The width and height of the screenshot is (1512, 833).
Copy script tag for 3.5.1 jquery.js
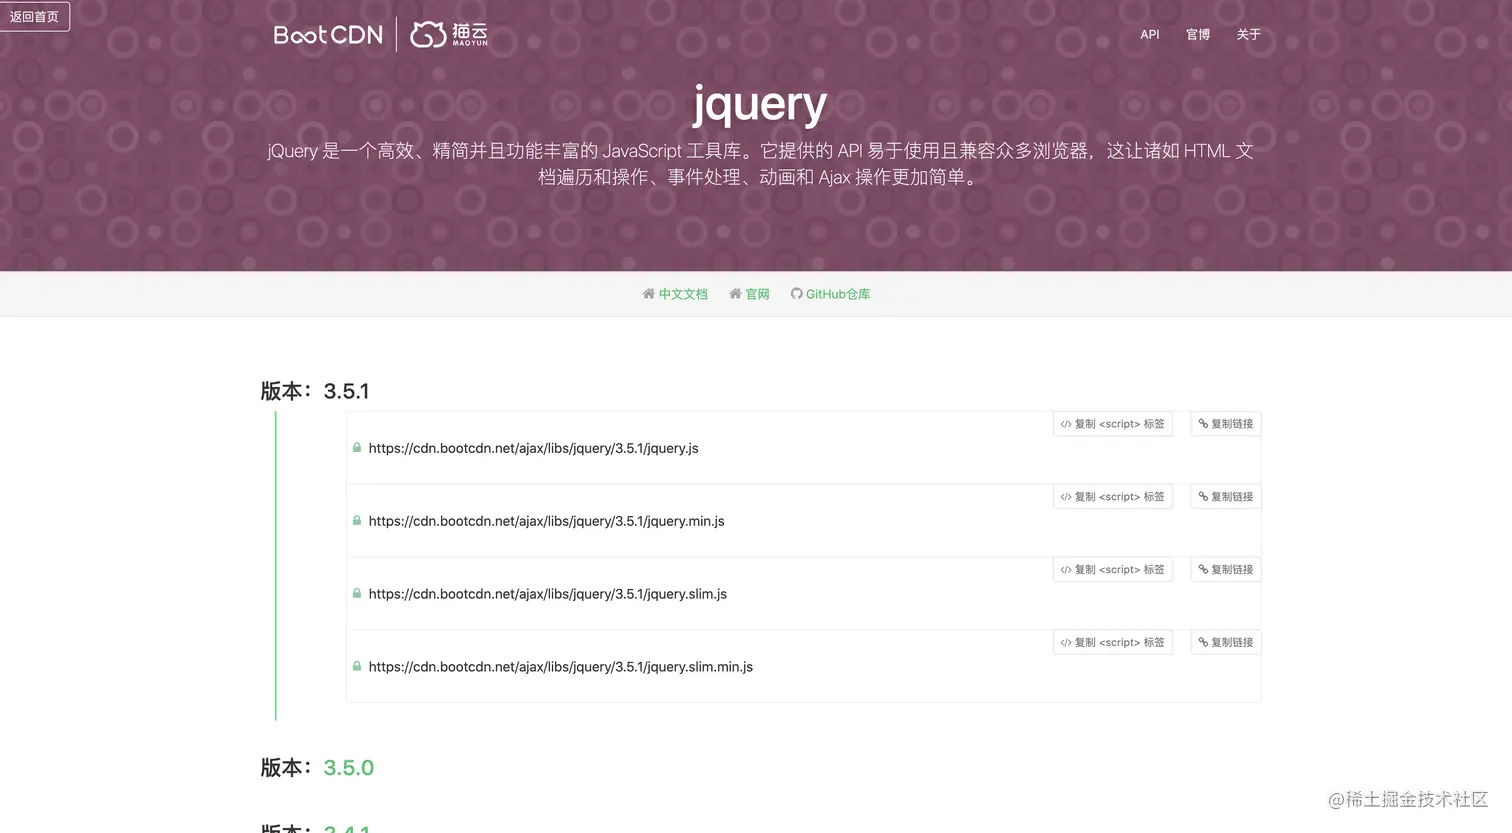(x=1113, y=424)
